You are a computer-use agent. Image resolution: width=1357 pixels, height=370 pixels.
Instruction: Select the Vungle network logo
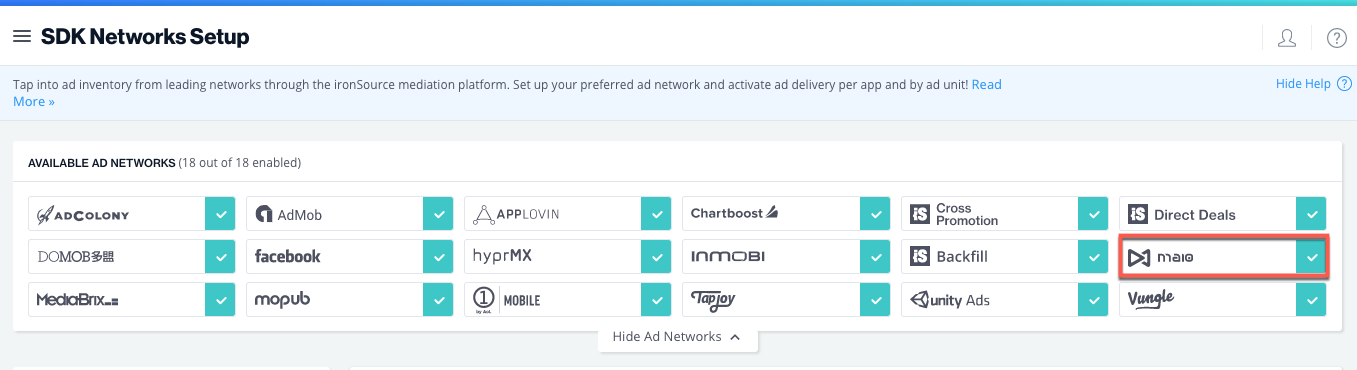1151,298
